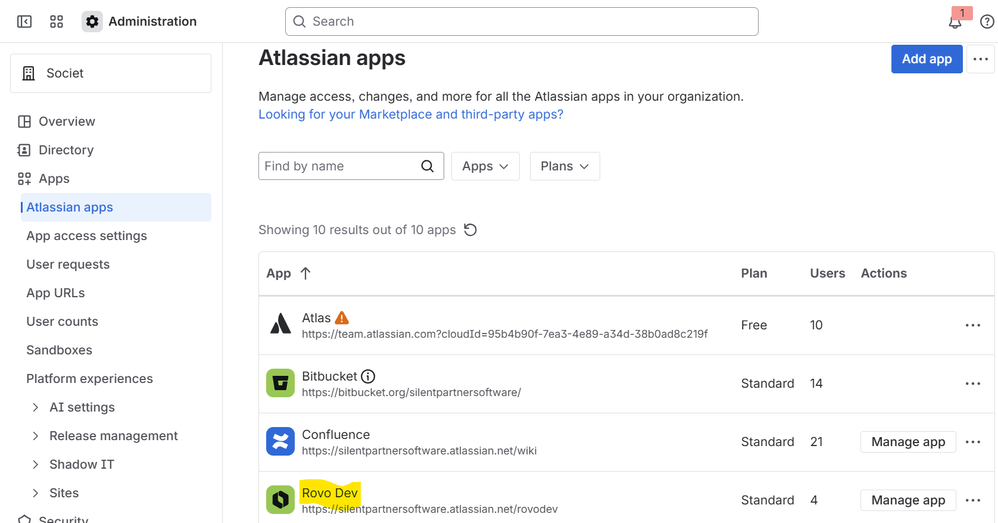The width and height of the screenshot is (998, 523).
Task: Click Manage app for Confluence
Action: 908,442
